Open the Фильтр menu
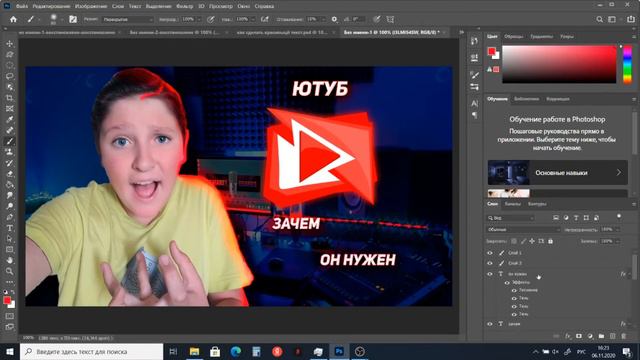Image resolution: width=640 pixels, height=360 pixels. (184, 6)
